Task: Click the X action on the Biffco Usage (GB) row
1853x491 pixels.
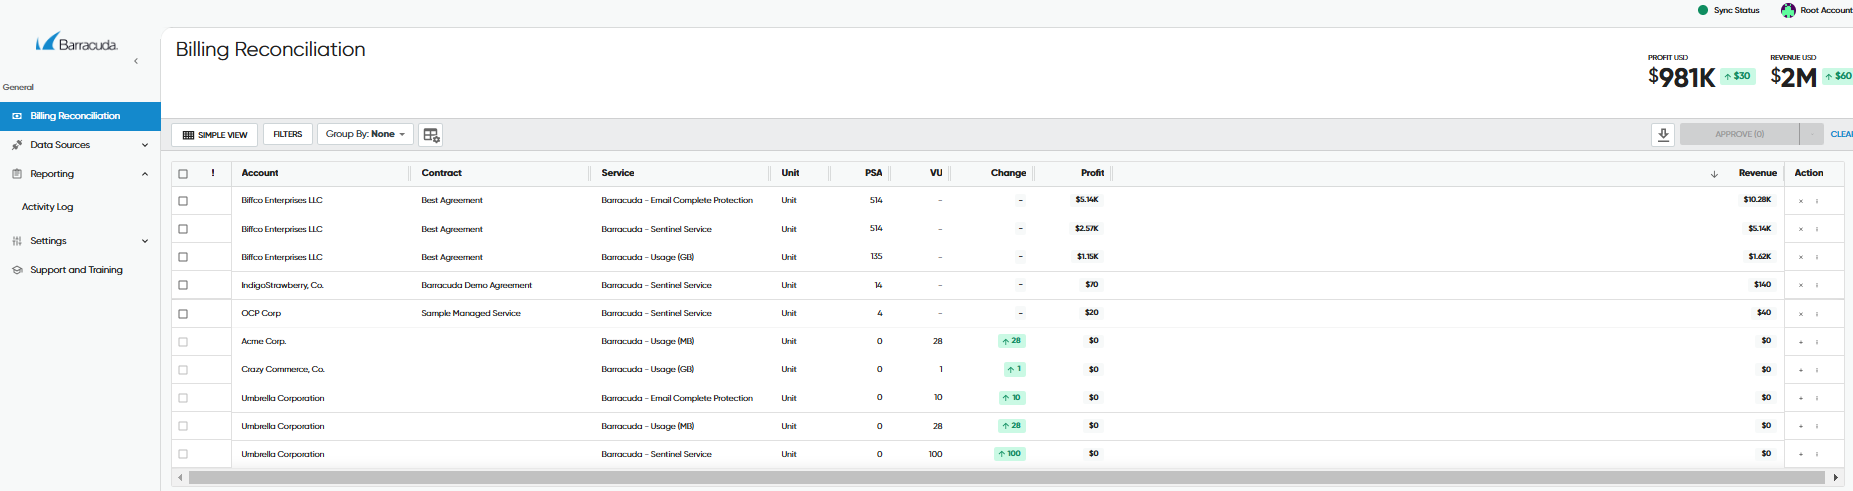Action: tap(1801, 257)
